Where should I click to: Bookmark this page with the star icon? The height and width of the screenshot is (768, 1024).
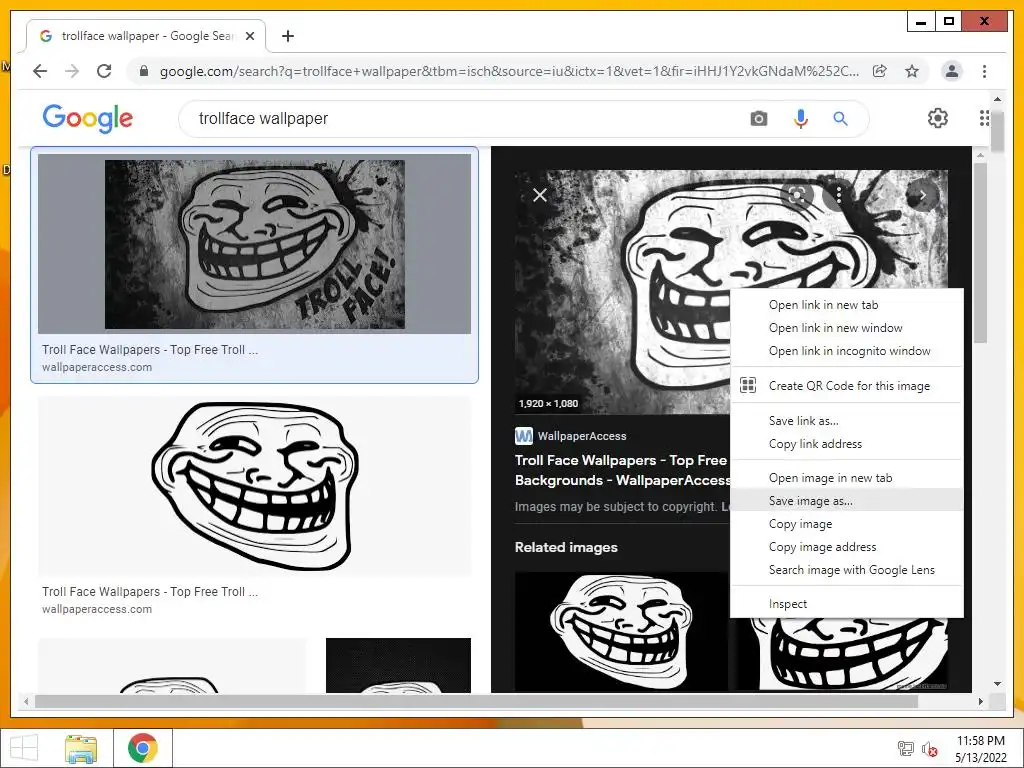tap(912, 71)
